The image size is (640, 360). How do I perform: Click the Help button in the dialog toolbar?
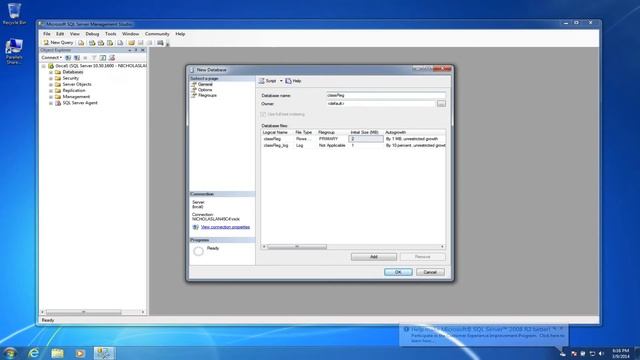(x=293, y=81)
